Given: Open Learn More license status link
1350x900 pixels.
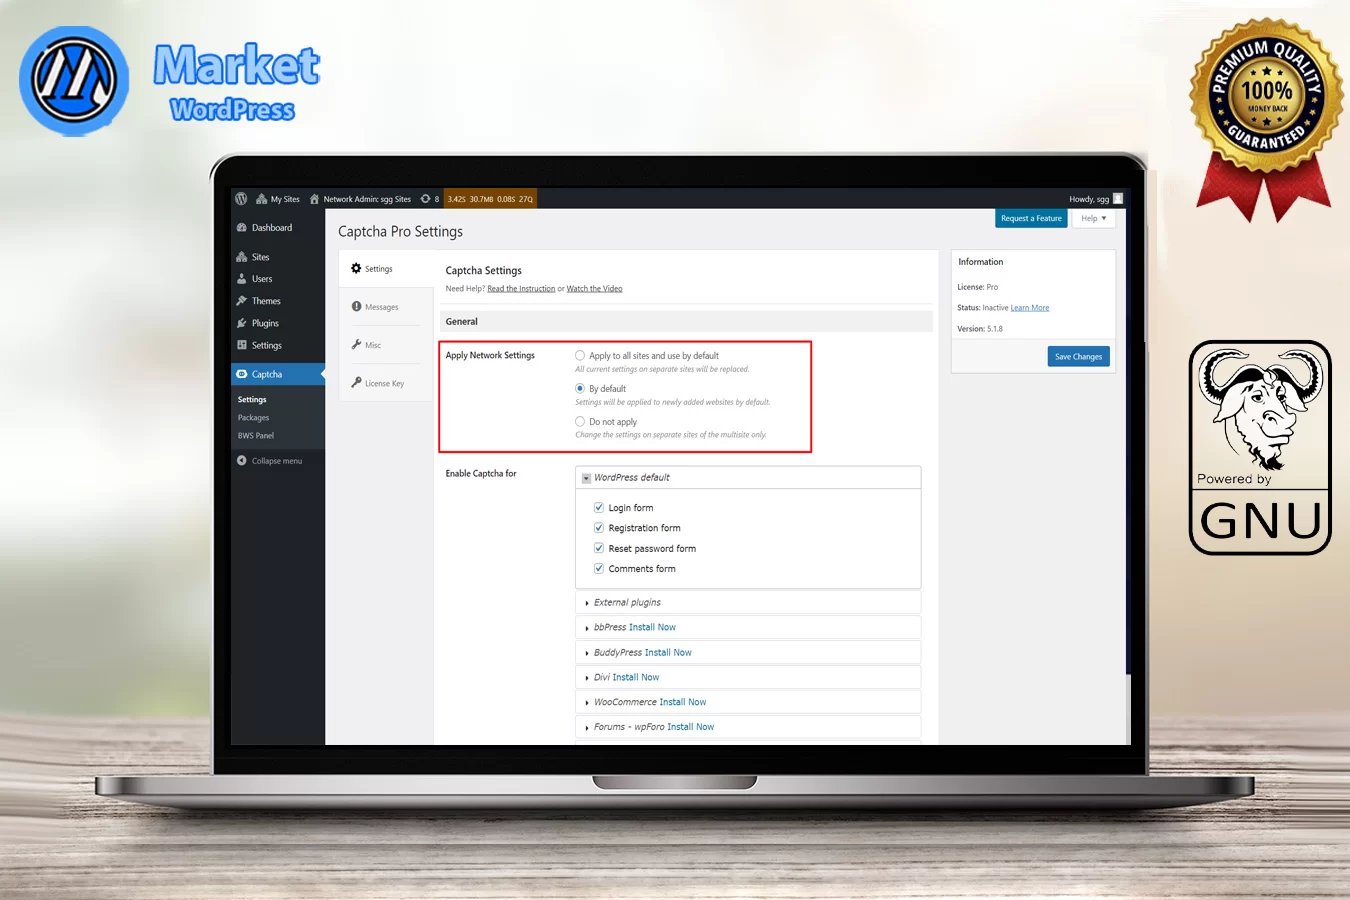Looking at the screenshot, I should [x=1030, y=308].
